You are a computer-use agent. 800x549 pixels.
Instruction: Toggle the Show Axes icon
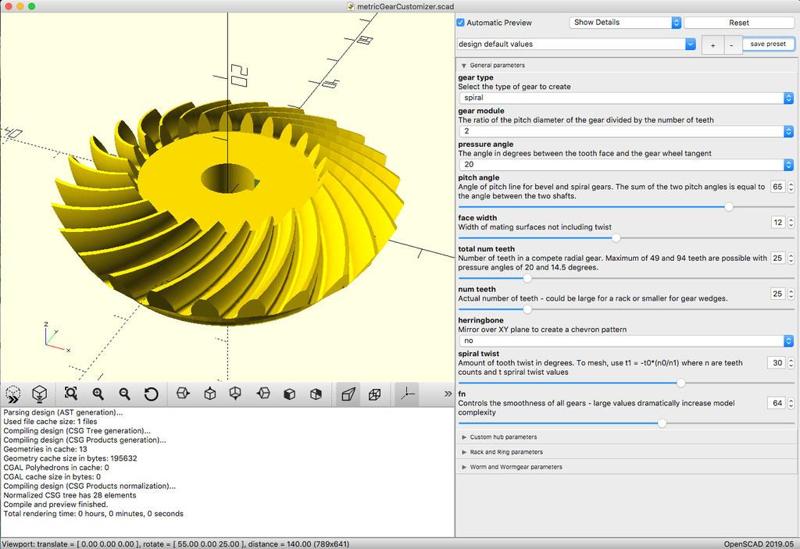[x=407, y=394]
